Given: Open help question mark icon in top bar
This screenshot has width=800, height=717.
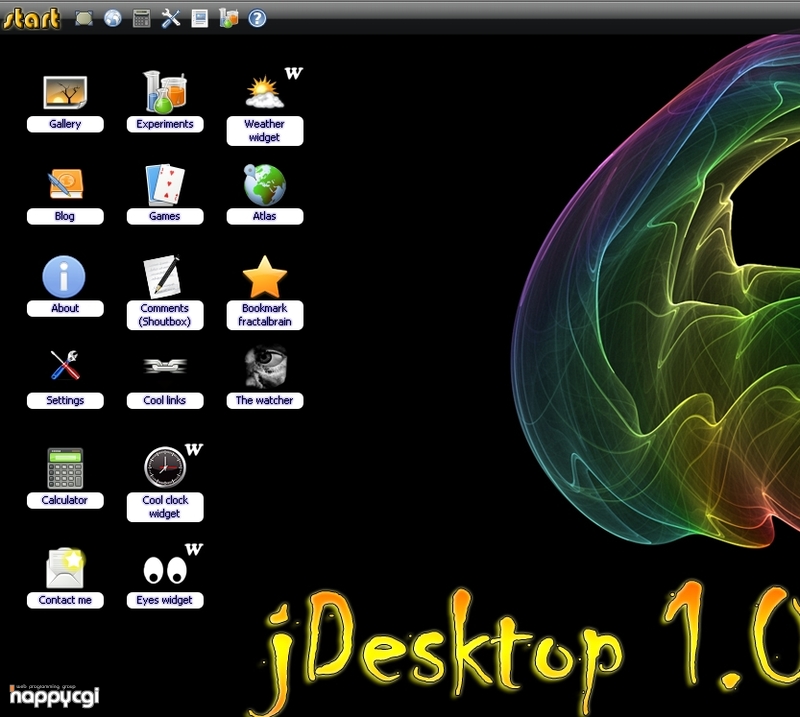Looking at the screenshot, I should (x=257, y=19).
